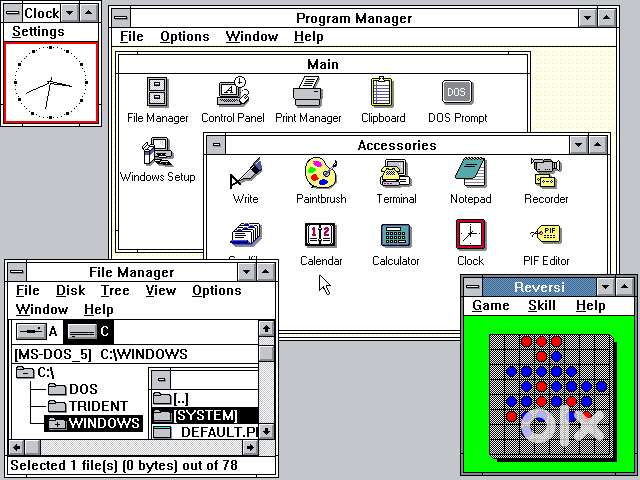640x480 pixels.
Task: Select the DOS folder in tree
Action: (73, 389)
